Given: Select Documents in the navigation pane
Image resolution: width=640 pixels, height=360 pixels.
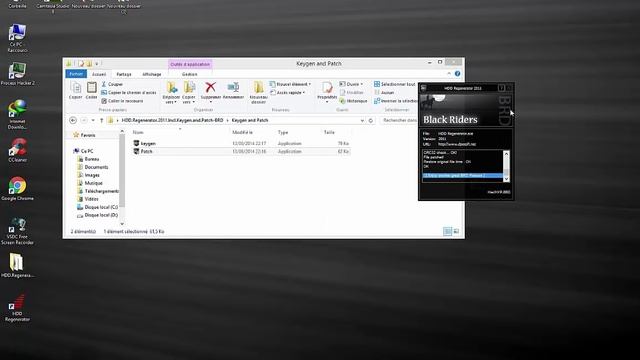Looking at the screenshot, I should (93, 167).
